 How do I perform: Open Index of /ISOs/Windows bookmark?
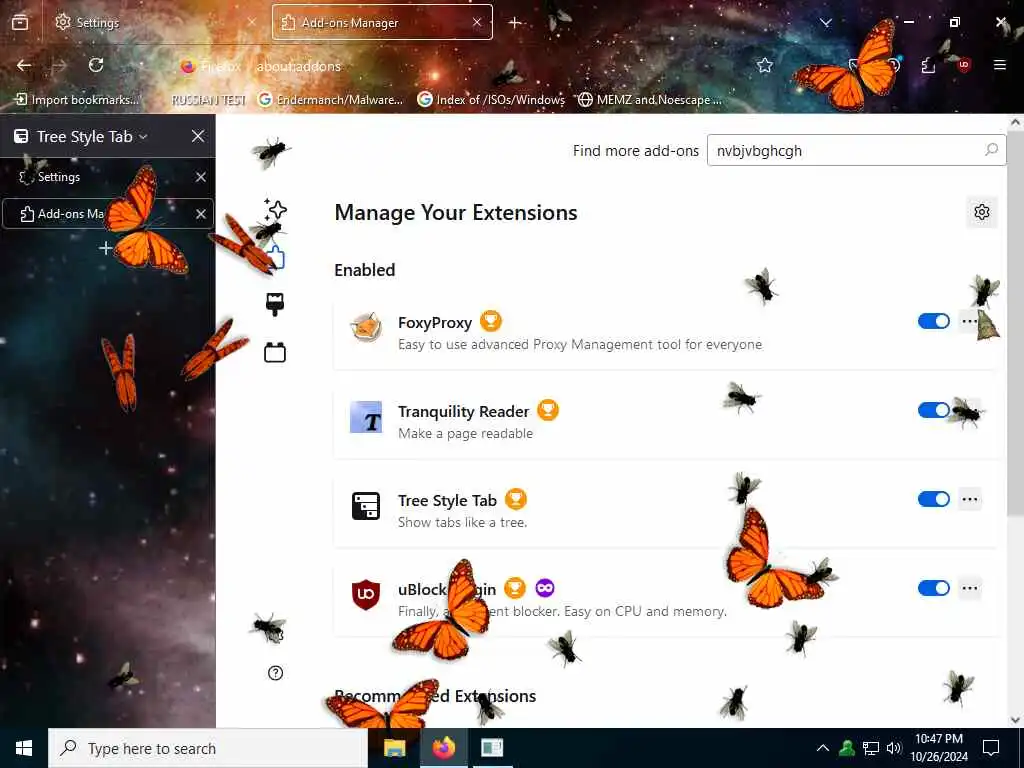tap(491, 100)
